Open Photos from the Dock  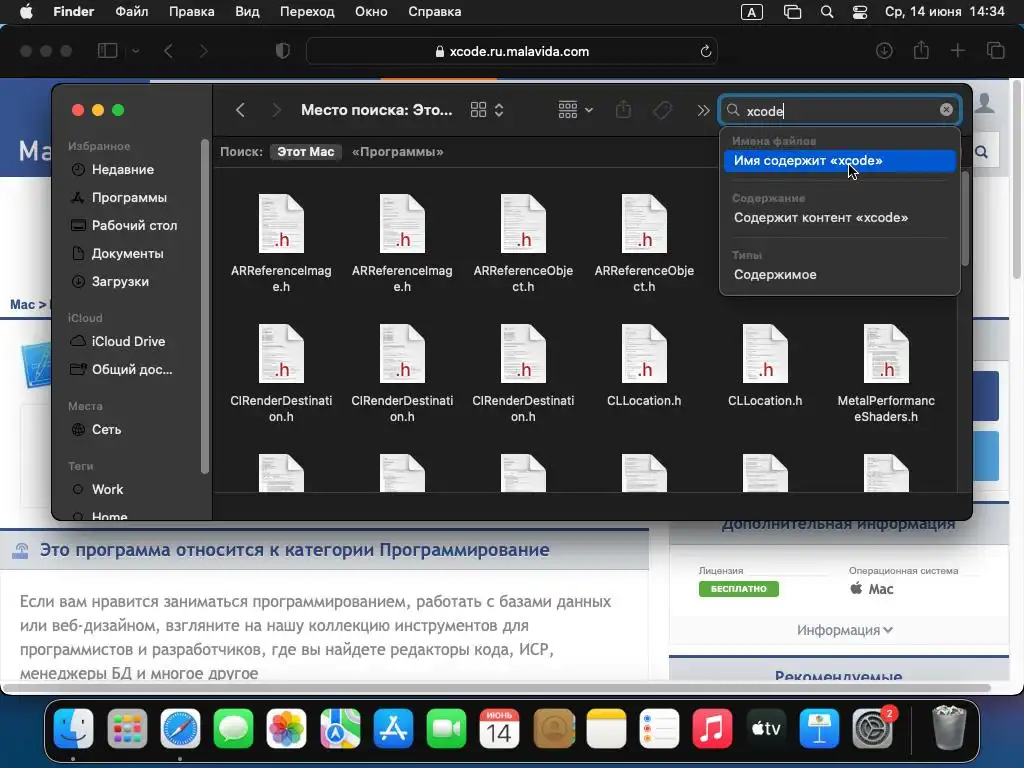click(x=286, y=728)
